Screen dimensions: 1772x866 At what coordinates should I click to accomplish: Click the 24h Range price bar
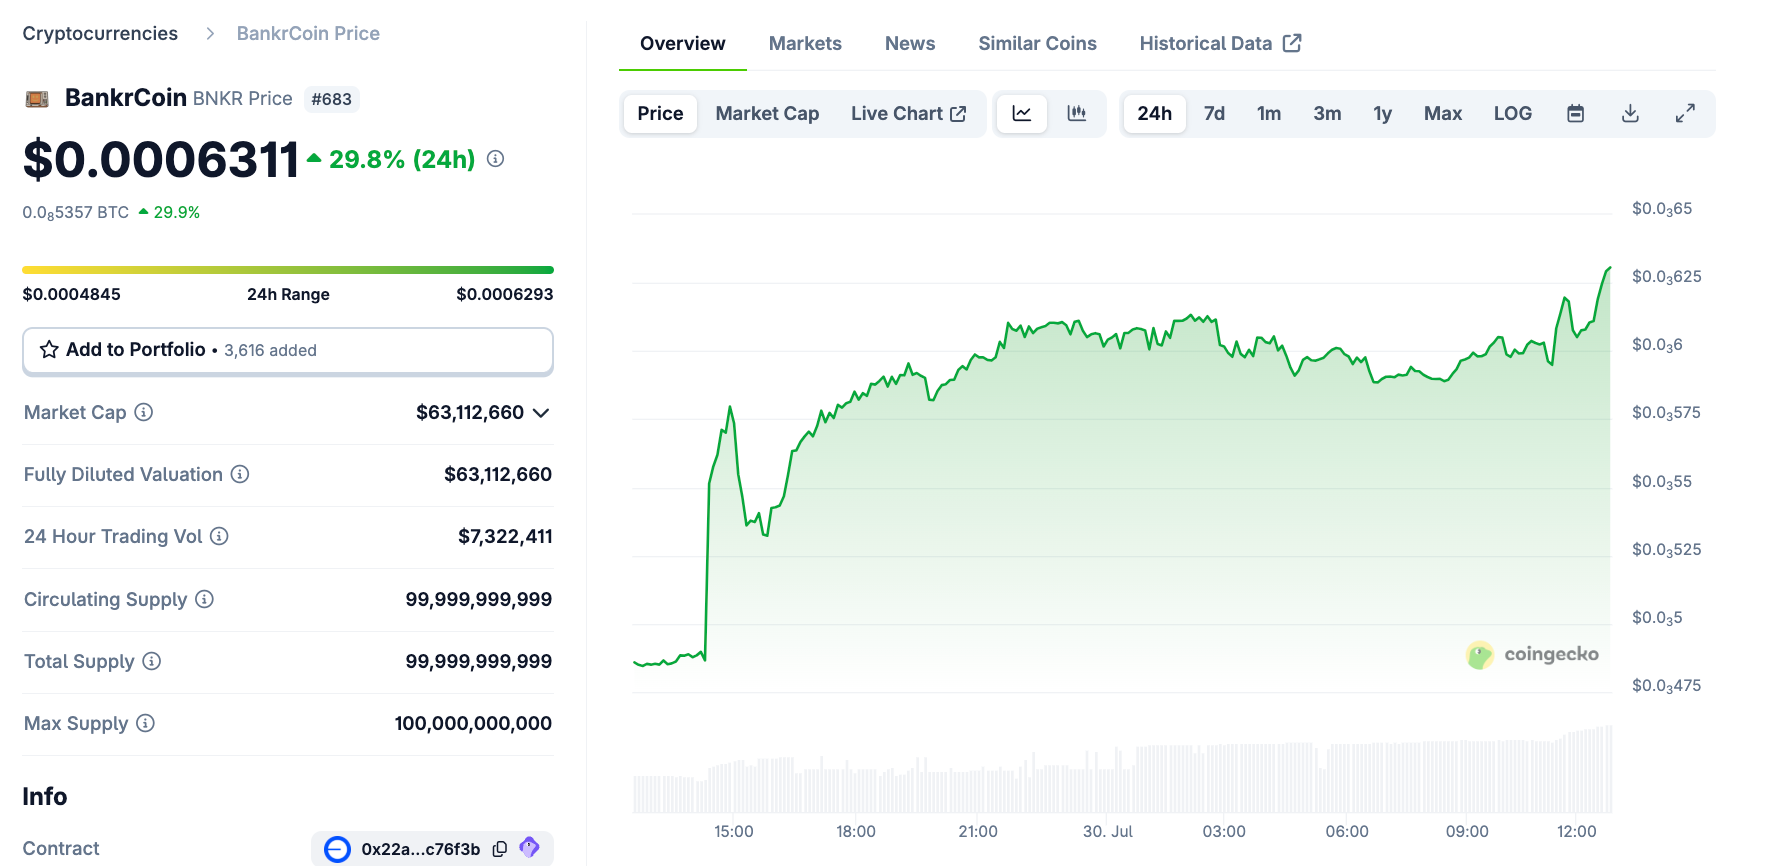coord(288,270)
